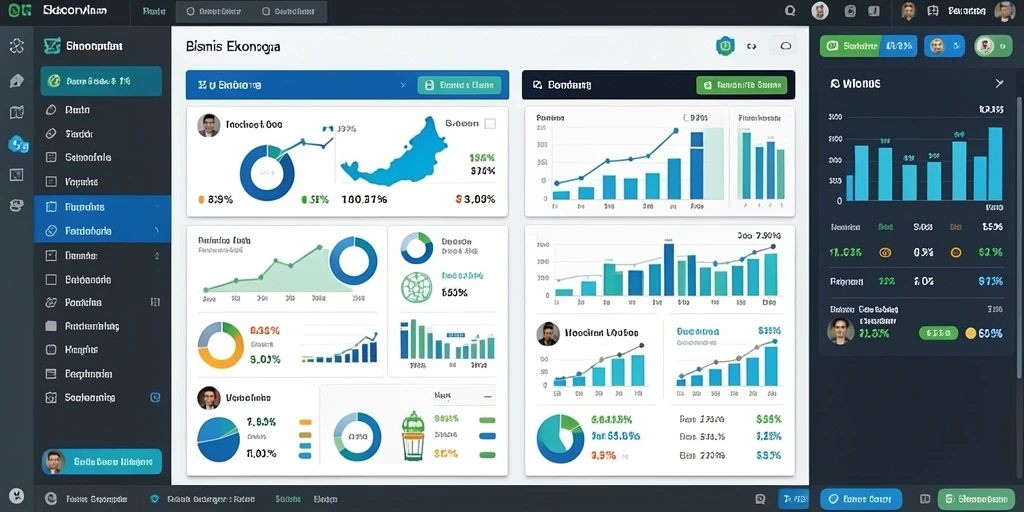Click the vertical scrollbar on right panel

(x=1019, y=235)
